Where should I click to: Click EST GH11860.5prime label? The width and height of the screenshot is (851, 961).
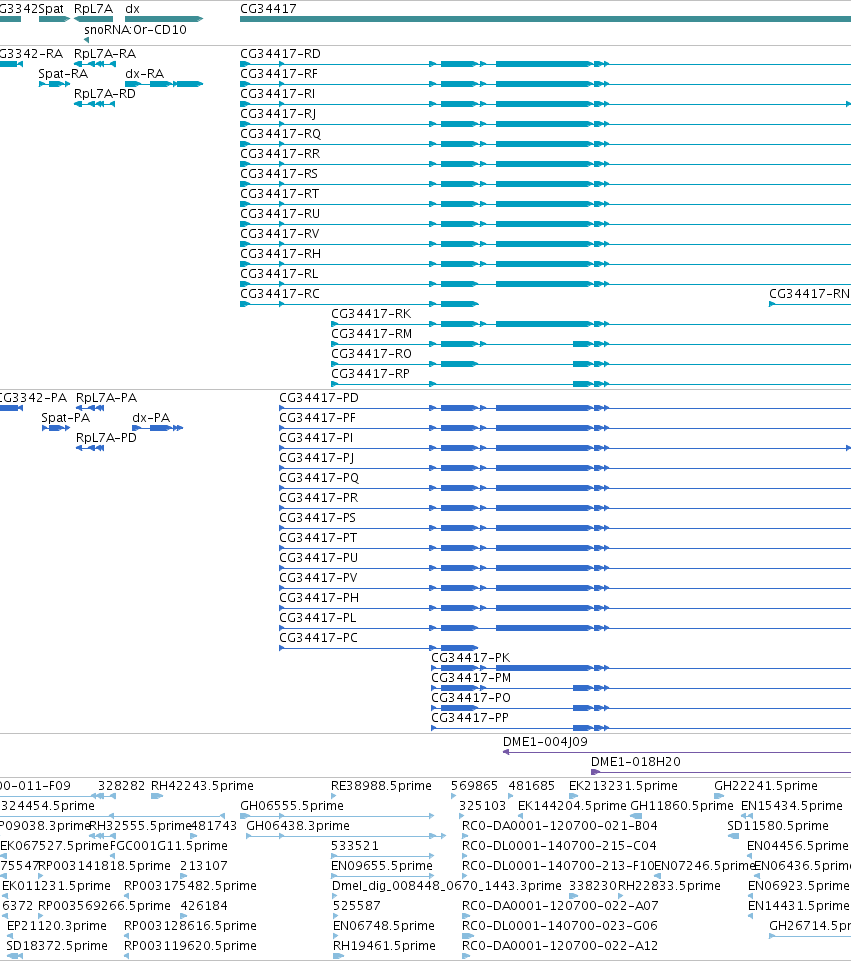coord(682,805)
